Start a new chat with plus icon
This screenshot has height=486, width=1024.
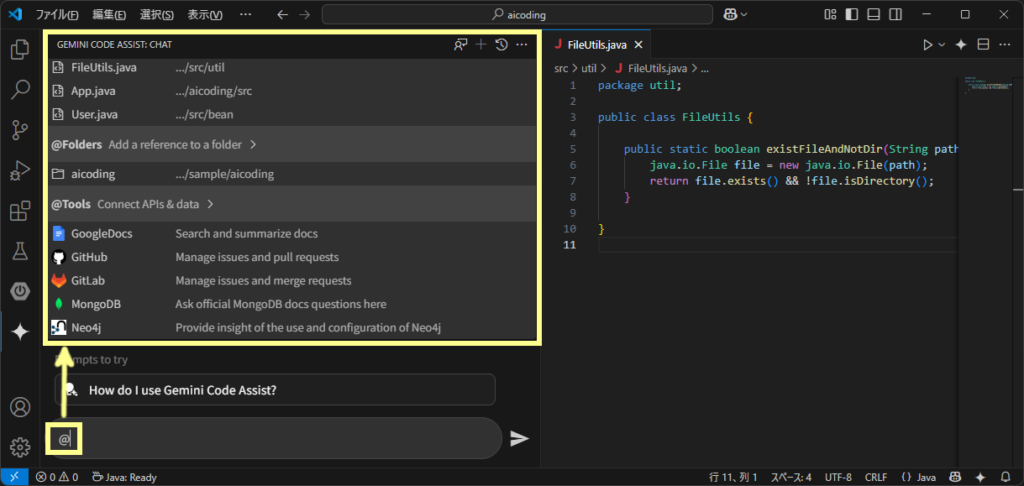coord(481,44)
